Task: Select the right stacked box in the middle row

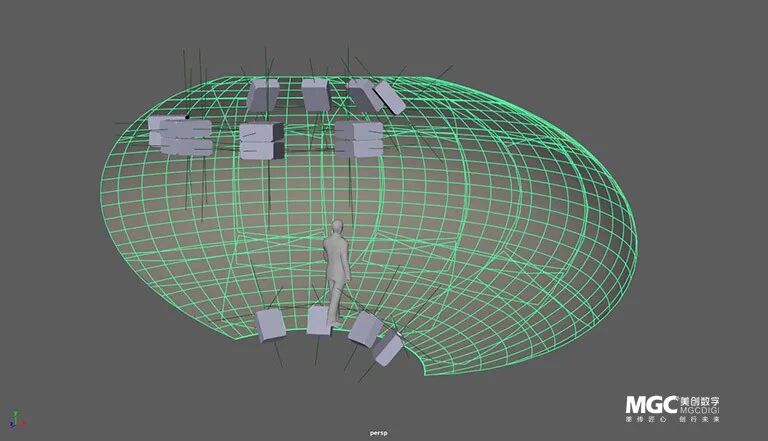Action: click(x=358, y=138)
